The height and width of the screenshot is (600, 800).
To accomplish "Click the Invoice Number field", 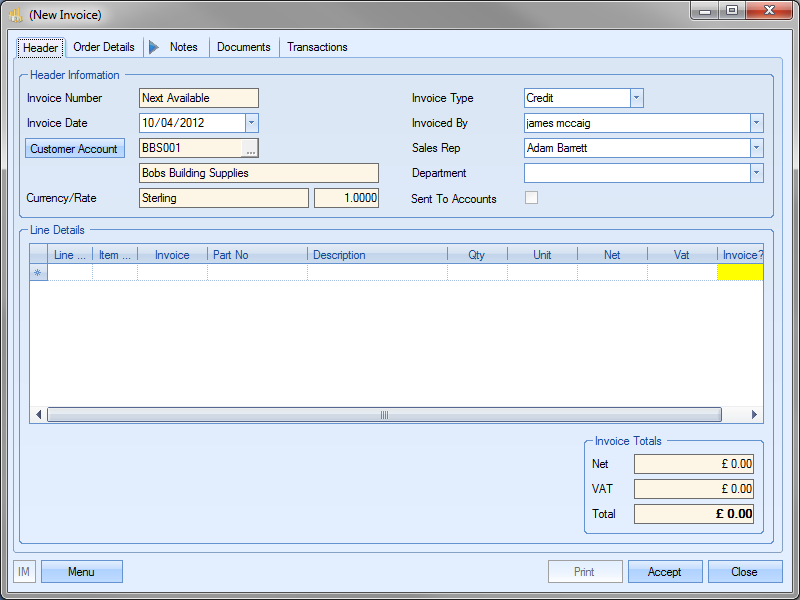I will (199, 98).
